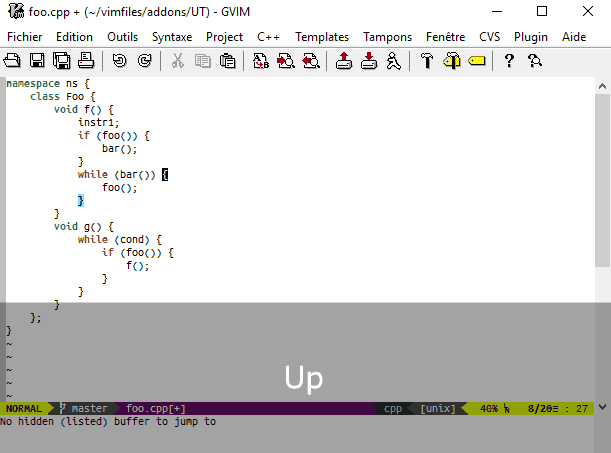This screenshot has width=611, height=453.
Task: Click the 'class Foo {' line
Action: (x=63, y=97)
